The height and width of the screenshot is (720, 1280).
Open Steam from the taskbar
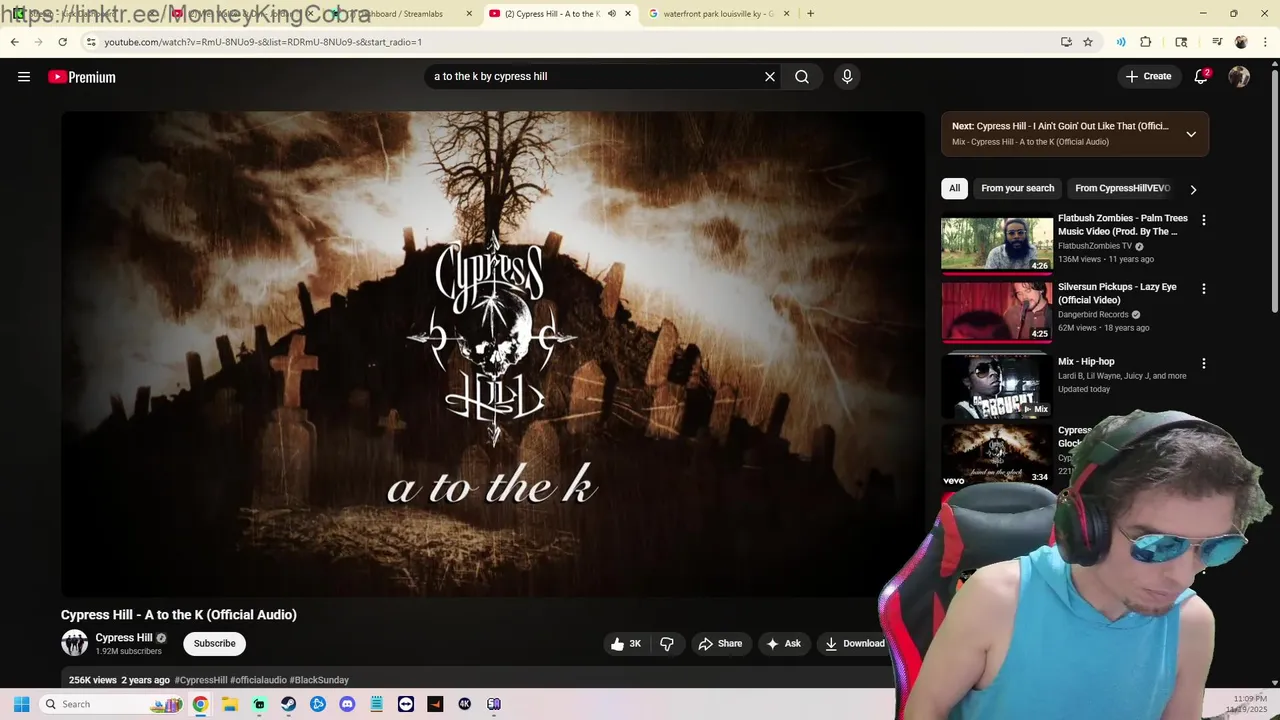pyautogui.click(x=288, y=704)
